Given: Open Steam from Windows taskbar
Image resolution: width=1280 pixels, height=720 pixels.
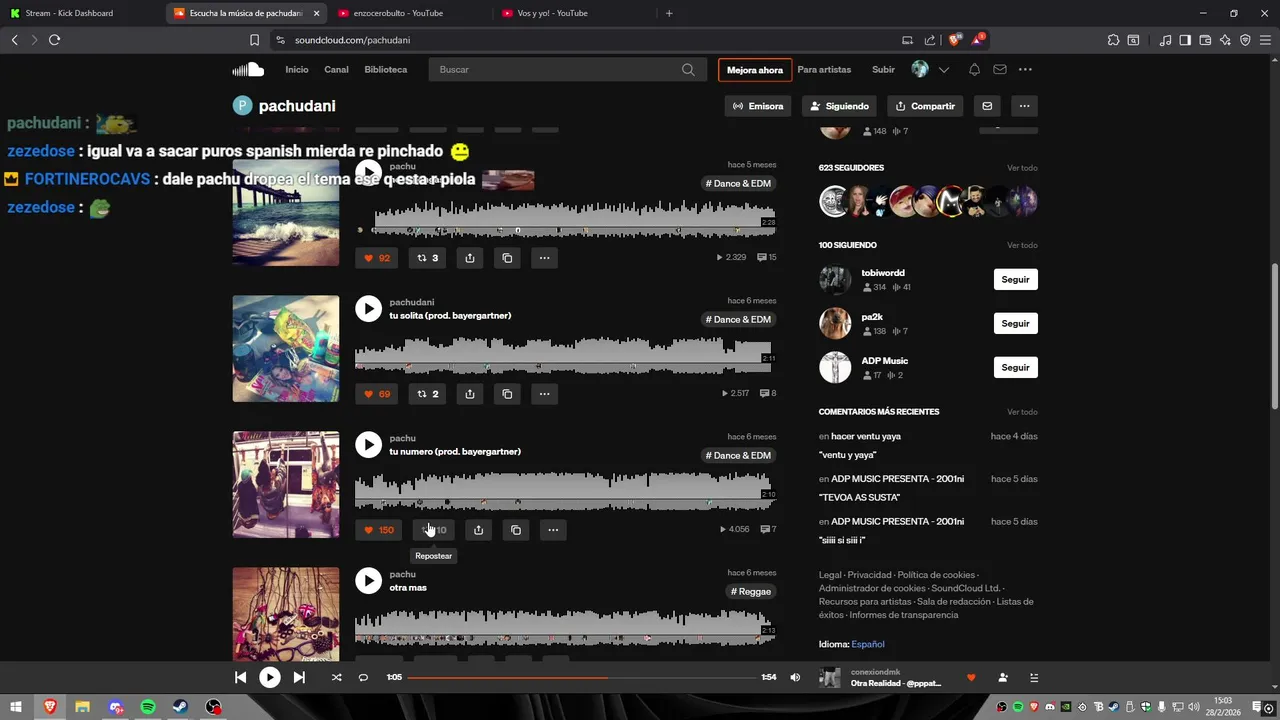Looking at the screenshot, I should 181,707.
